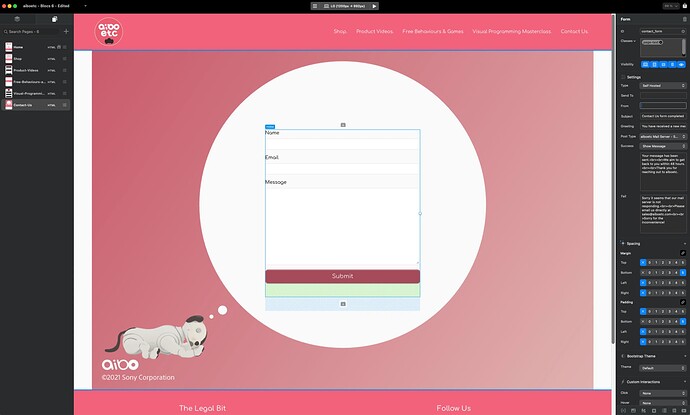Click the Email input field

pyautogui.click(x=342, y=169)
